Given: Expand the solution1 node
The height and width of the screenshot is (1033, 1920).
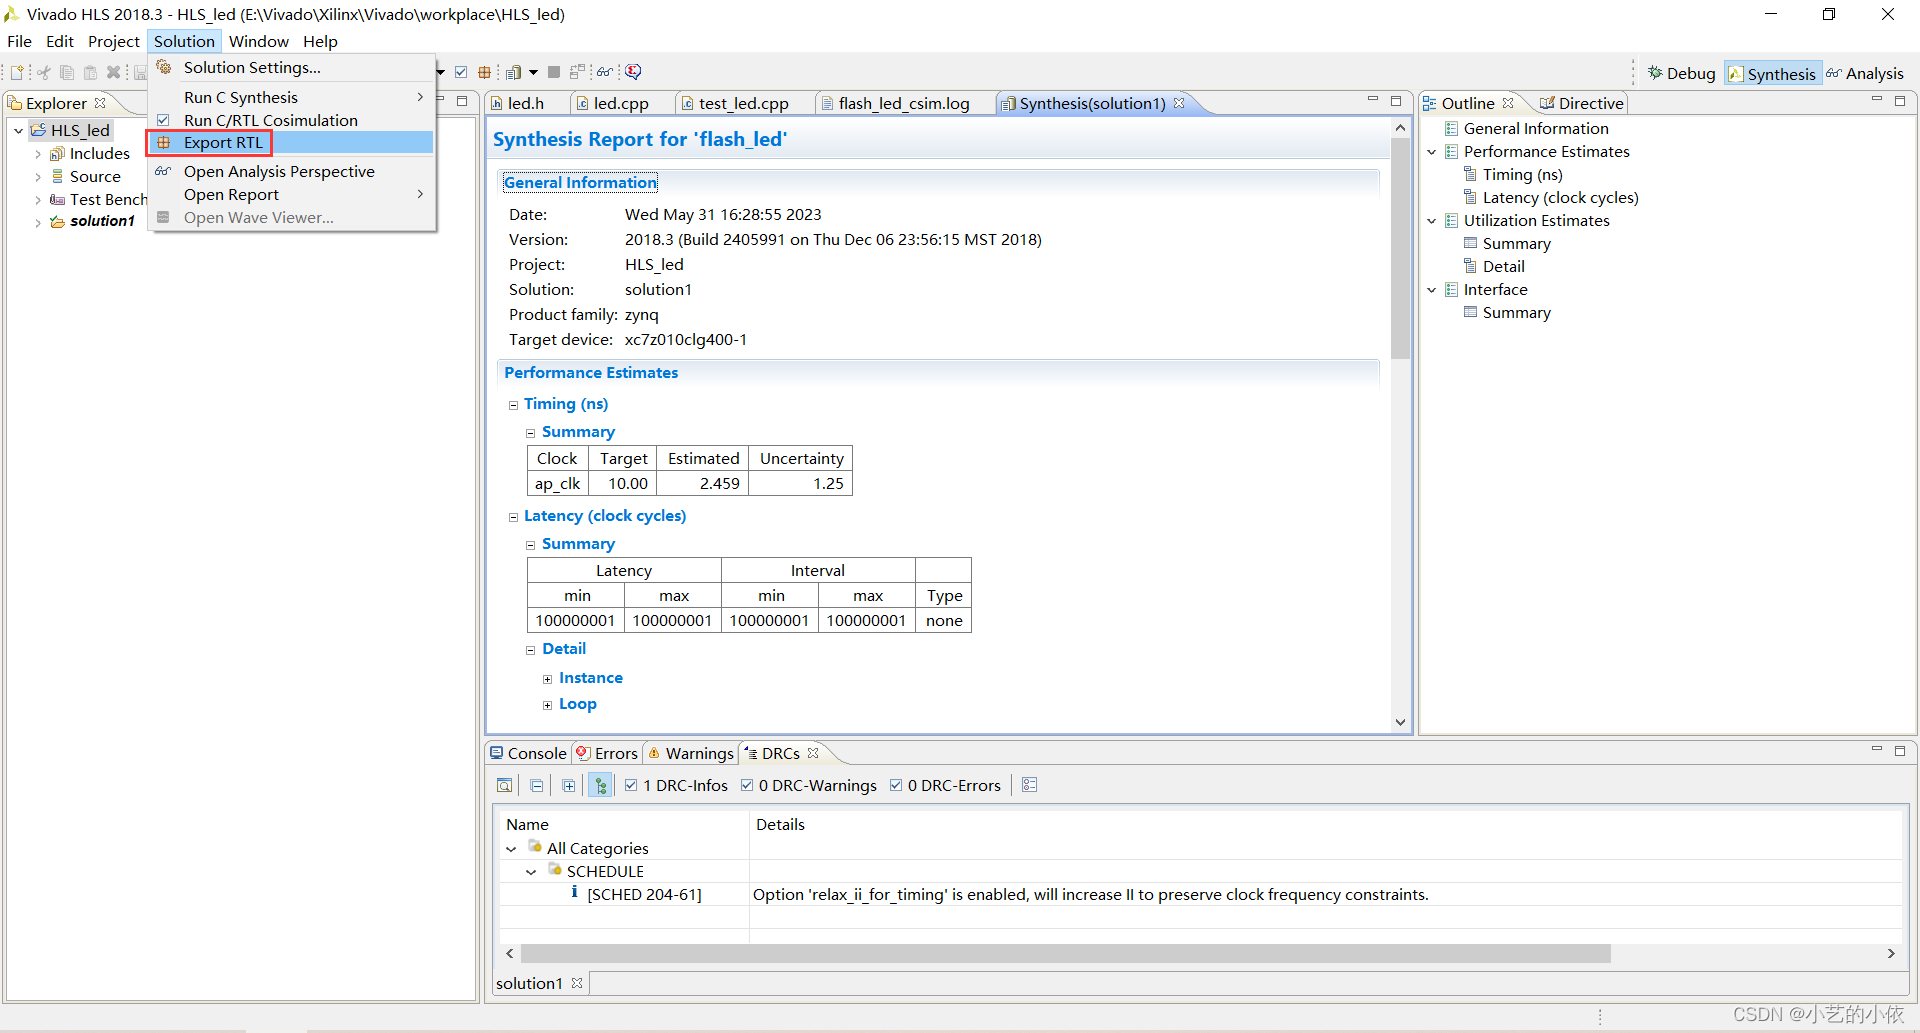Looking at the screenshot, I should click(38, 222).
